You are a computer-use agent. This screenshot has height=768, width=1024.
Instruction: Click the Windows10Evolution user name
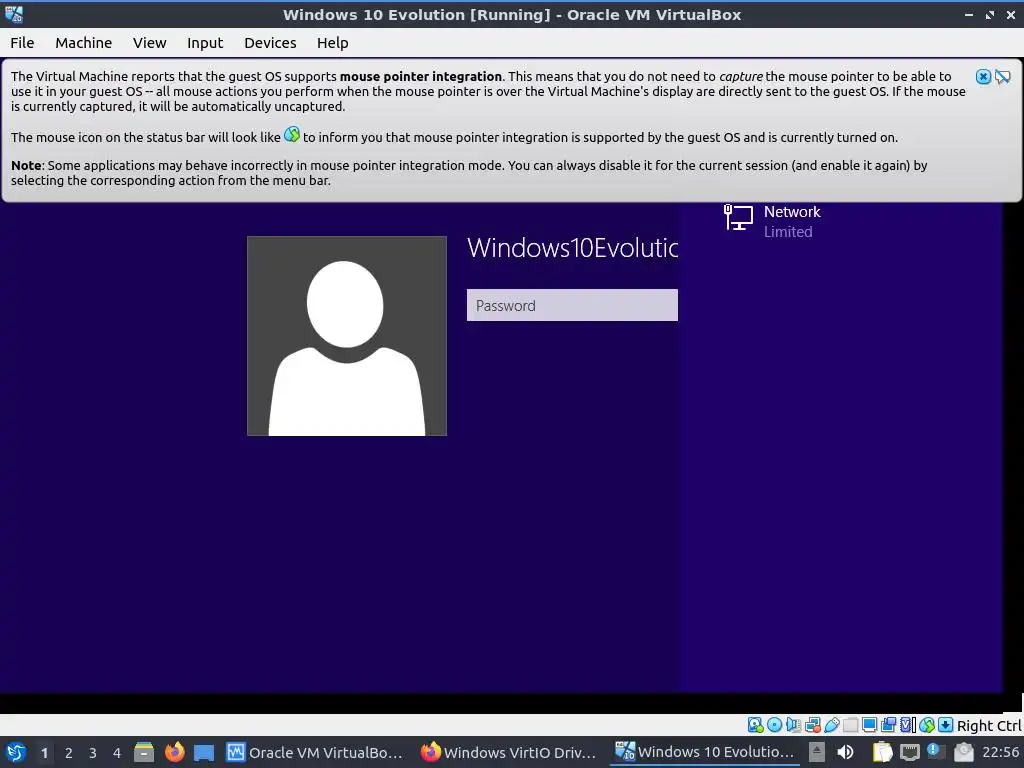[x=572, y=248]
